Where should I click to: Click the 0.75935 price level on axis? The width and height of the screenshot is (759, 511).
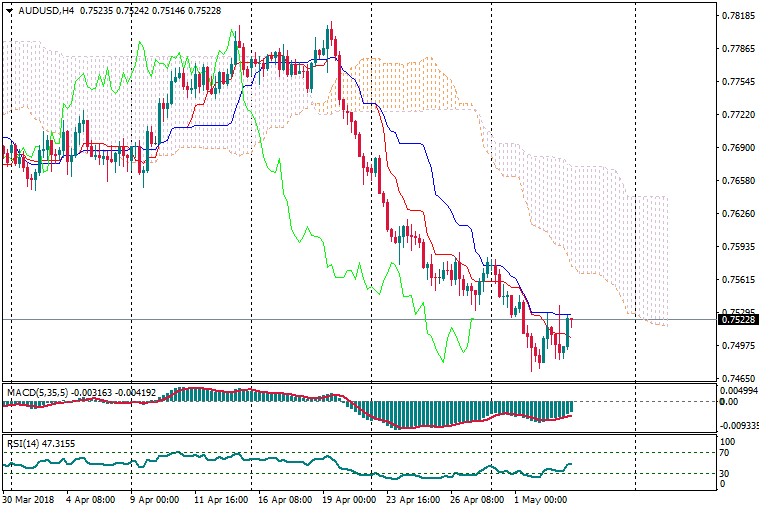pyautogui.click(x=737, y=247)
